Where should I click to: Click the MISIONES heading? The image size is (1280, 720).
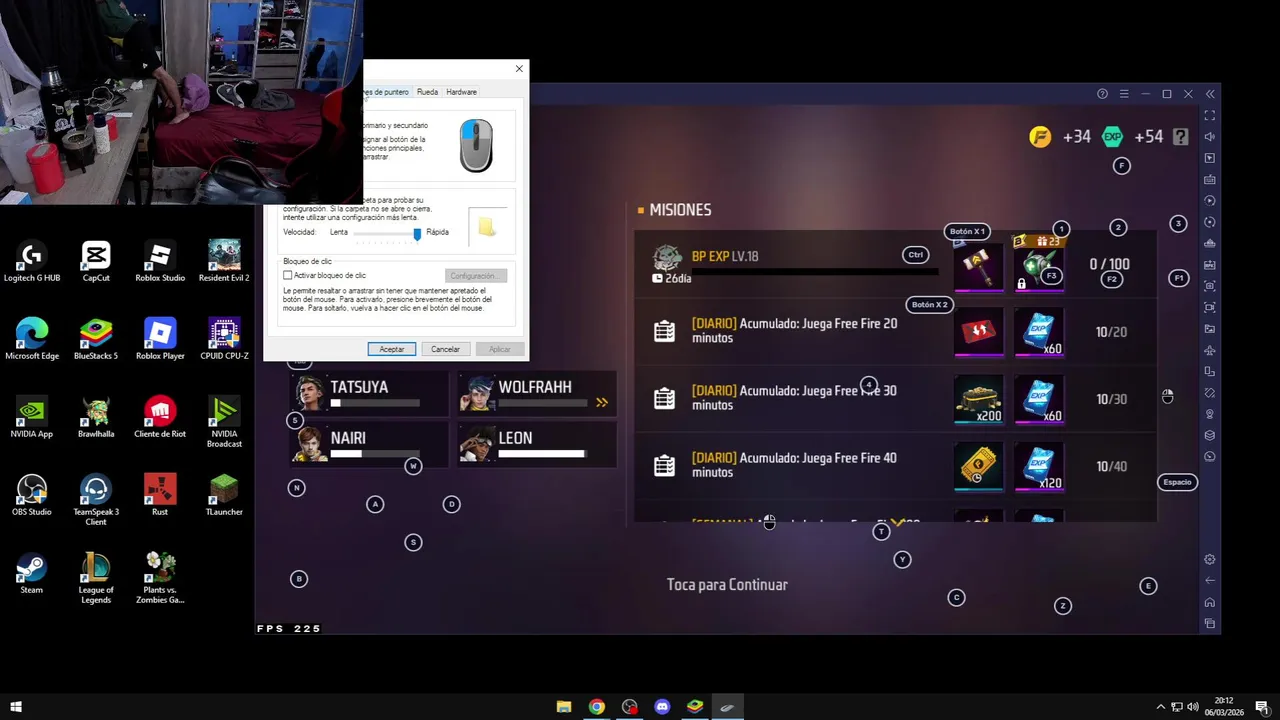pyautogui.click(x=680, y=210)
